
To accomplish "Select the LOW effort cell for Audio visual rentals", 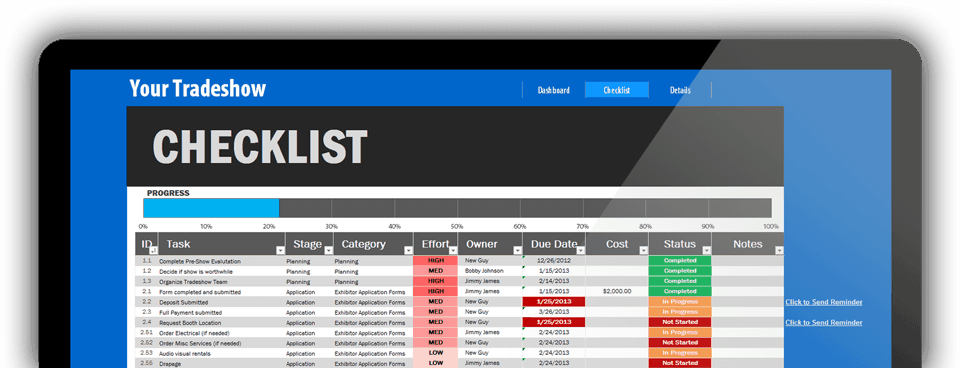I will tap(435, 353).
